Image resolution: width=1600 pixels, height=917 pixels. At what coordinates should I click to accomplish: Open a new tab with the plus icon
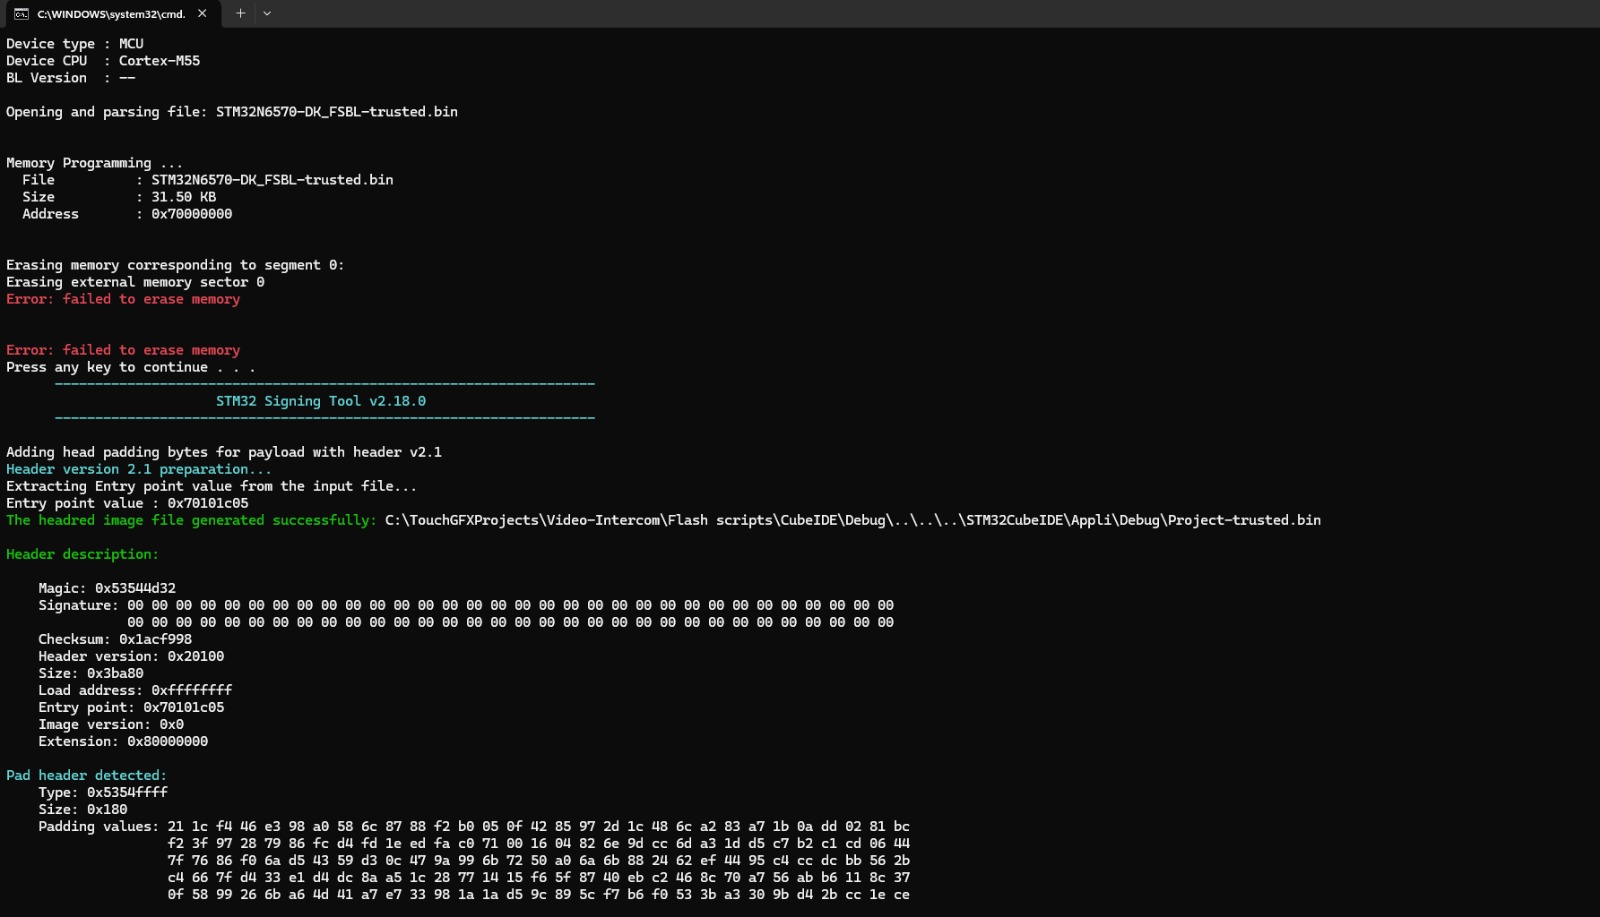click(239, 14)
